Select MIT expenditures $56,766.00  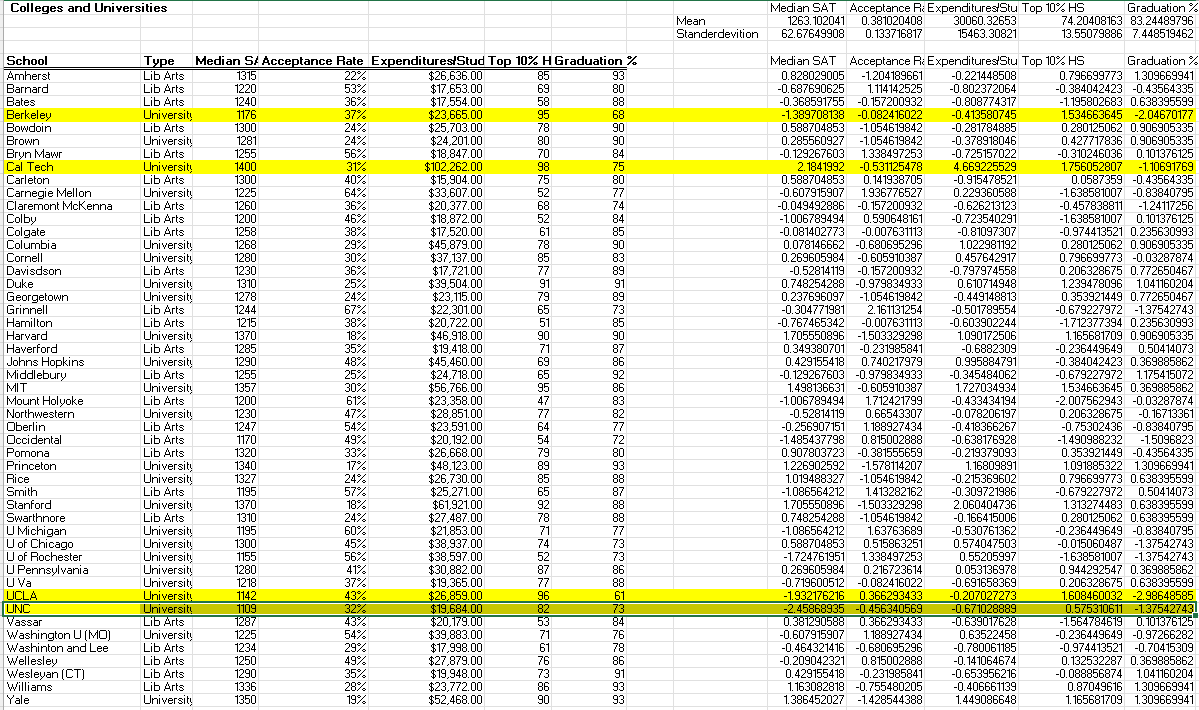click(x=456, y=387)
